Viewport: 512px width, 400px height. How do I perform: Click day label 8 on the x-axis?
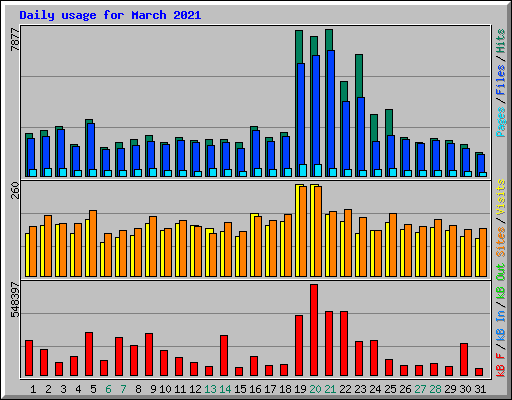(x=138, y=389)
